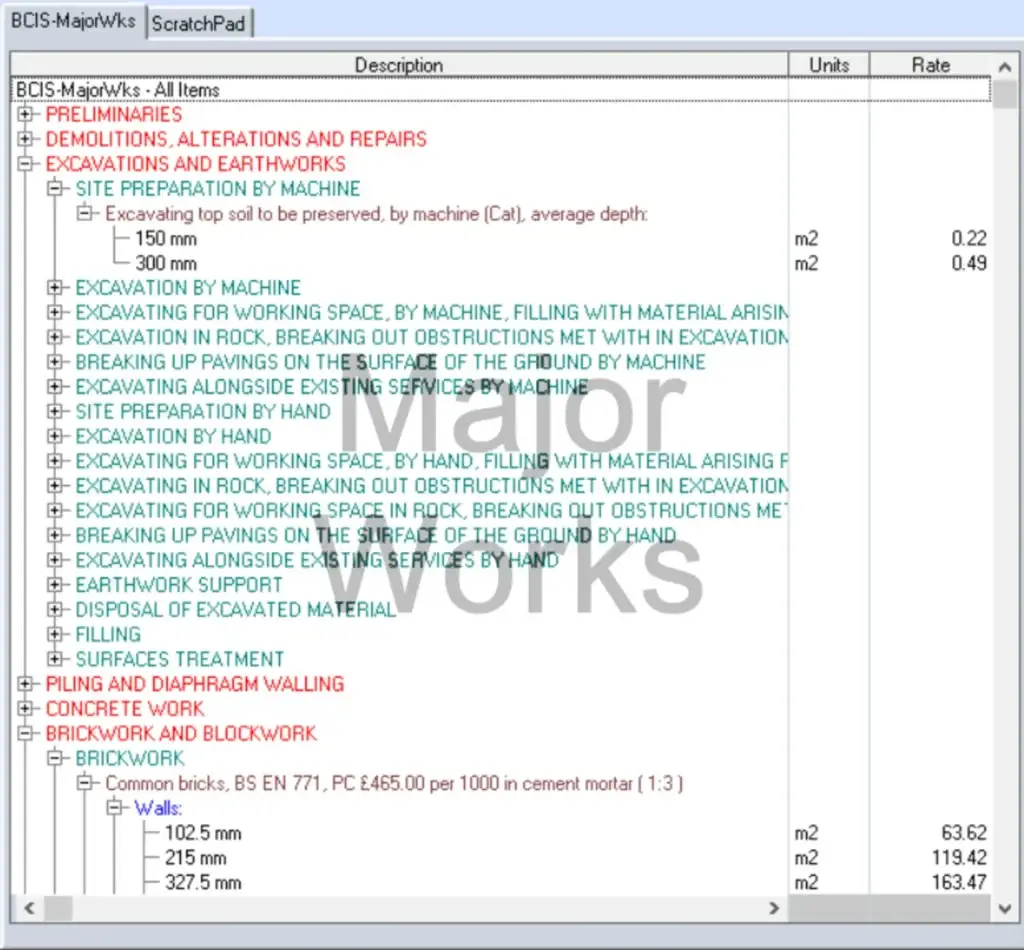
Task: Click the horizontal scrollbar left arrow
Action: 29,908
